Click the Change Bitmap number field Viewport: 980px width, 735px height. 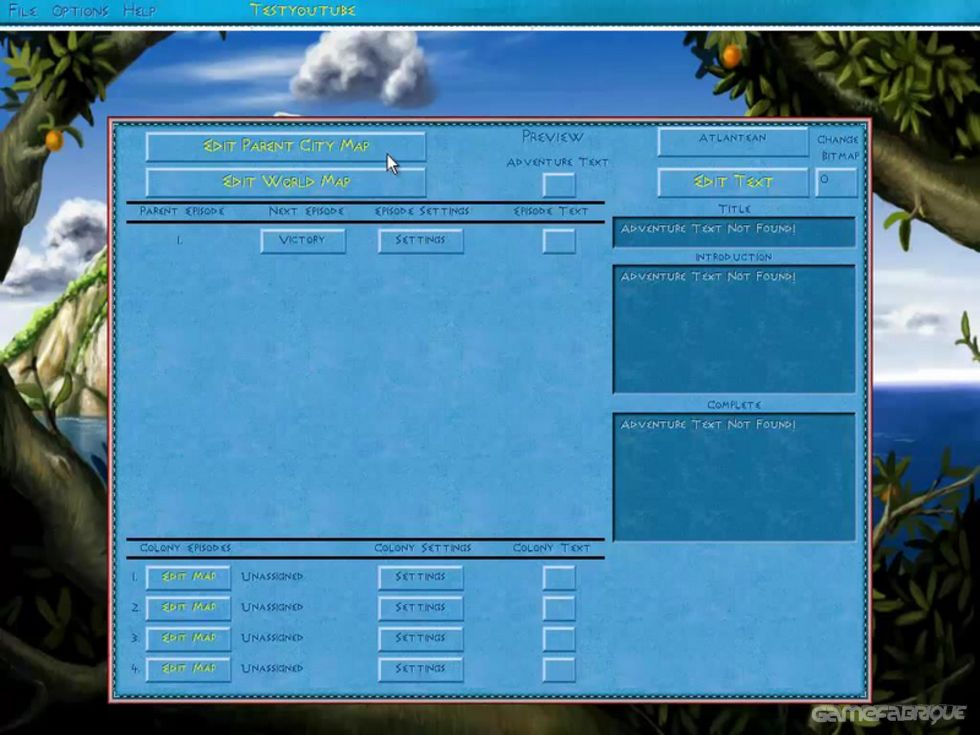click(x=836, y=182)
